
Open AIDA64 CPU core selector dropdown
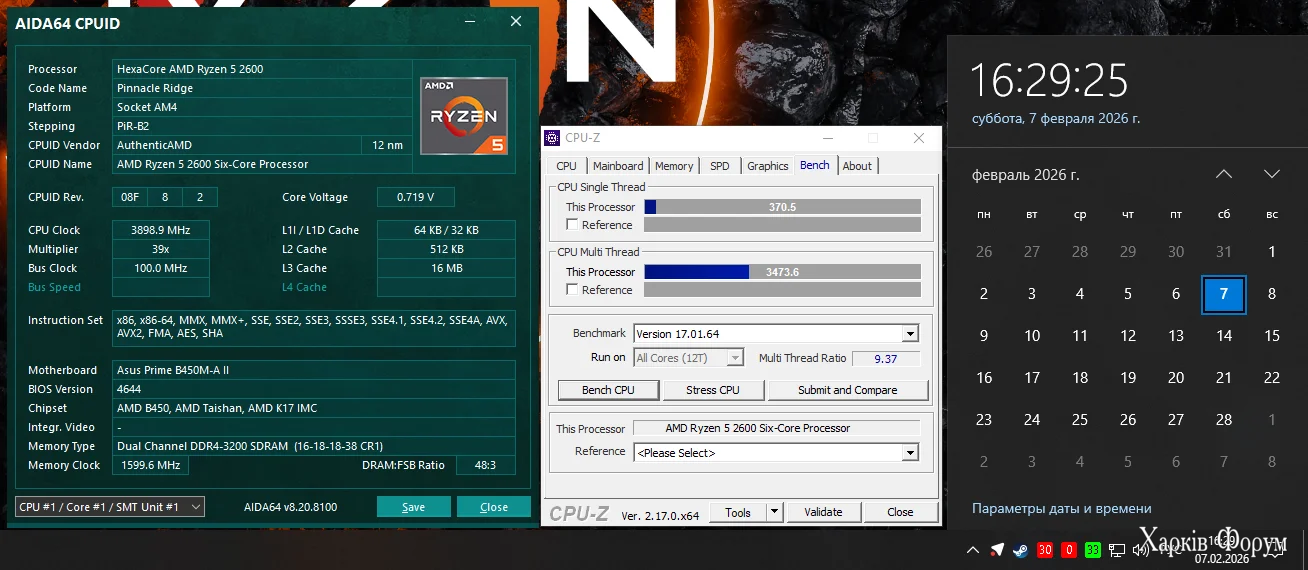tap(110, 507)
